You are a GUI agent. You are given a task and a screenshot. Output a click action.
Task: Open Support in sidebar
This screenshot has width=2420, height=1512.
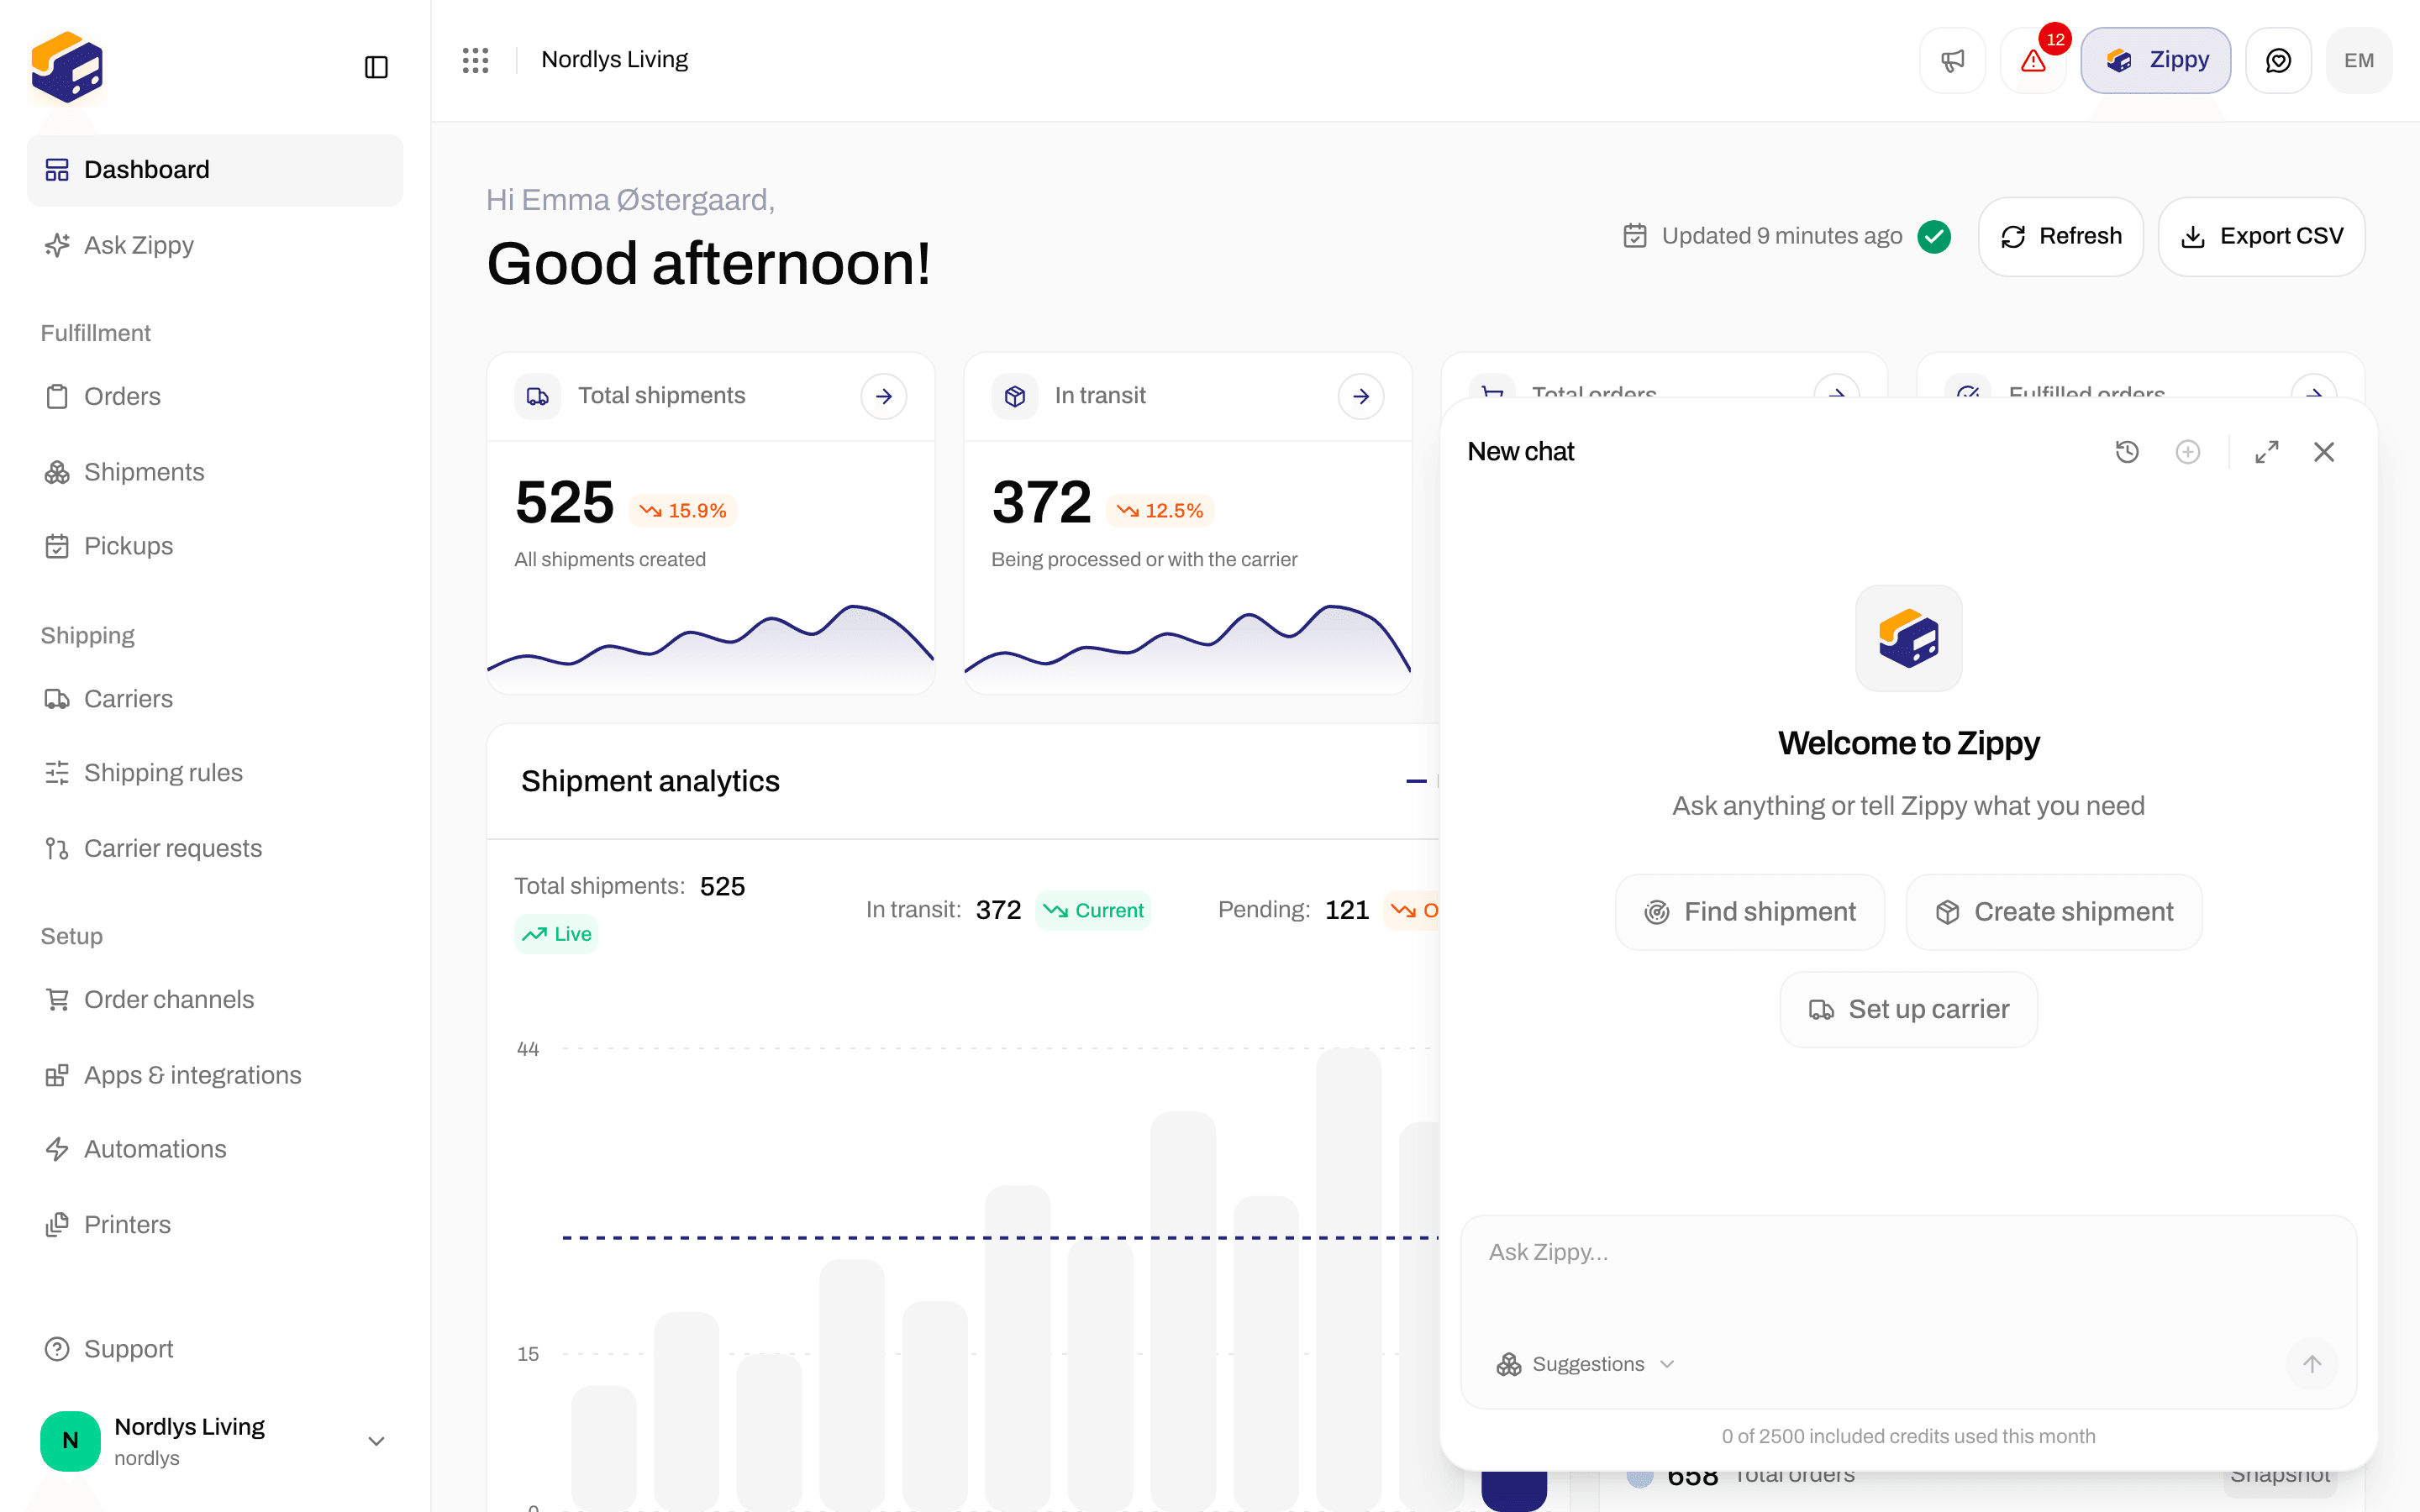[x=215, y=1349]
